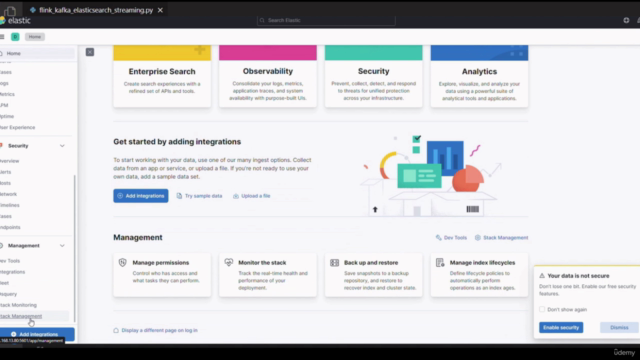Viewport: 640px width, 360px height.
Task: Click the sidebar bottom Add integrations button
Action: [37, 333]
